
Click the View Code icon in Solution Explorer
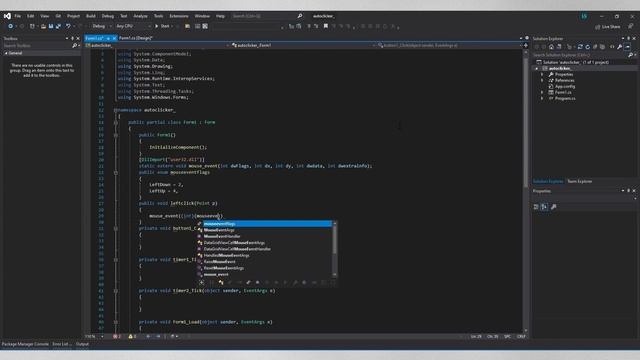pos(612,47)
